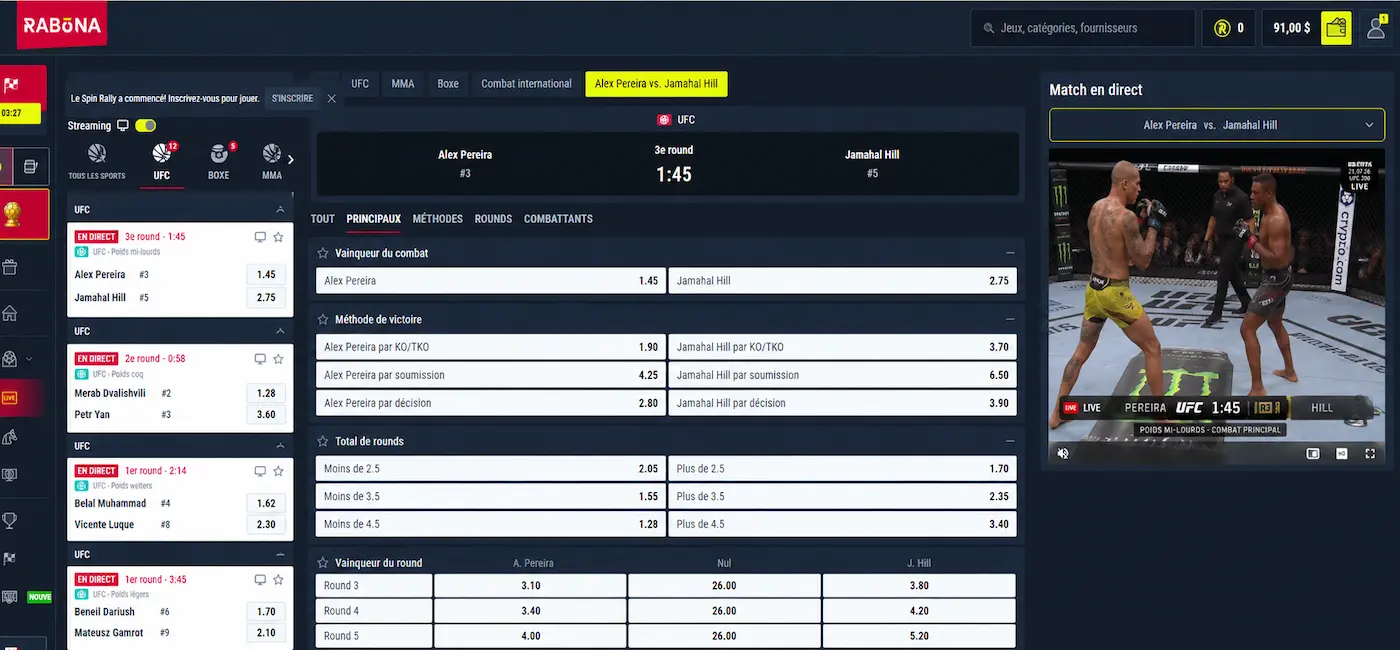Screen dimensions: 1400x650
Task: Open the horse racing sidebar icon
Action: [10, 436]
